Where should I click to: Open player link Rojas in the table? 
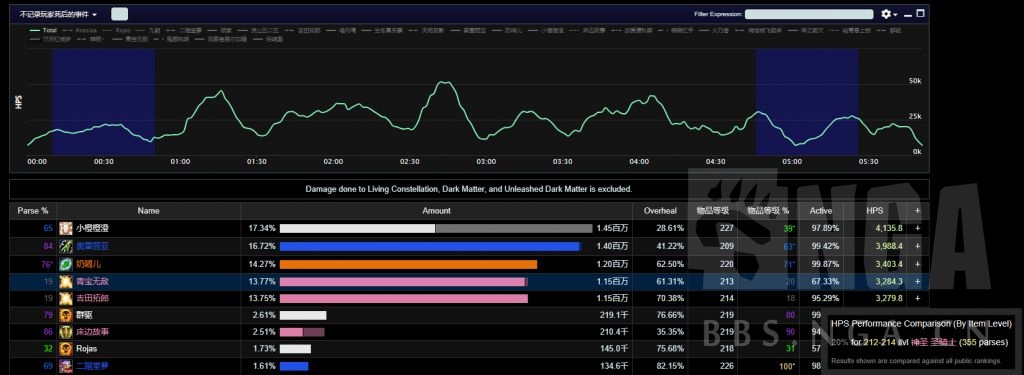86,349
